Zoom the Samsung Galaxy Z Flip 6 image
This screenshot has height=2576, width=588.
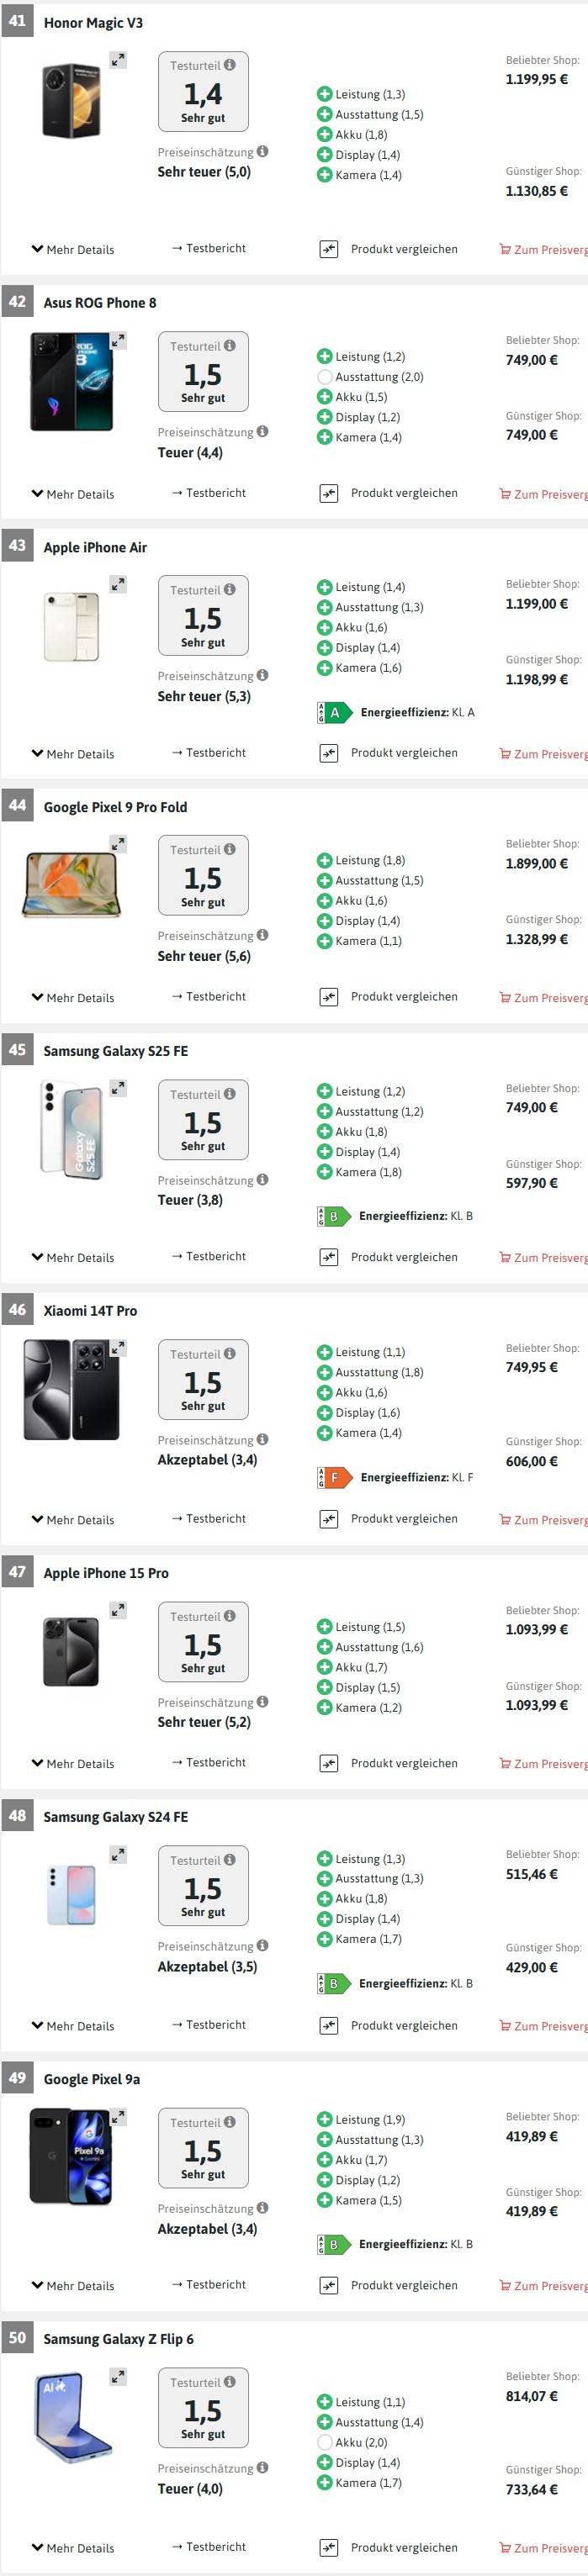[x=118, y=2377]
